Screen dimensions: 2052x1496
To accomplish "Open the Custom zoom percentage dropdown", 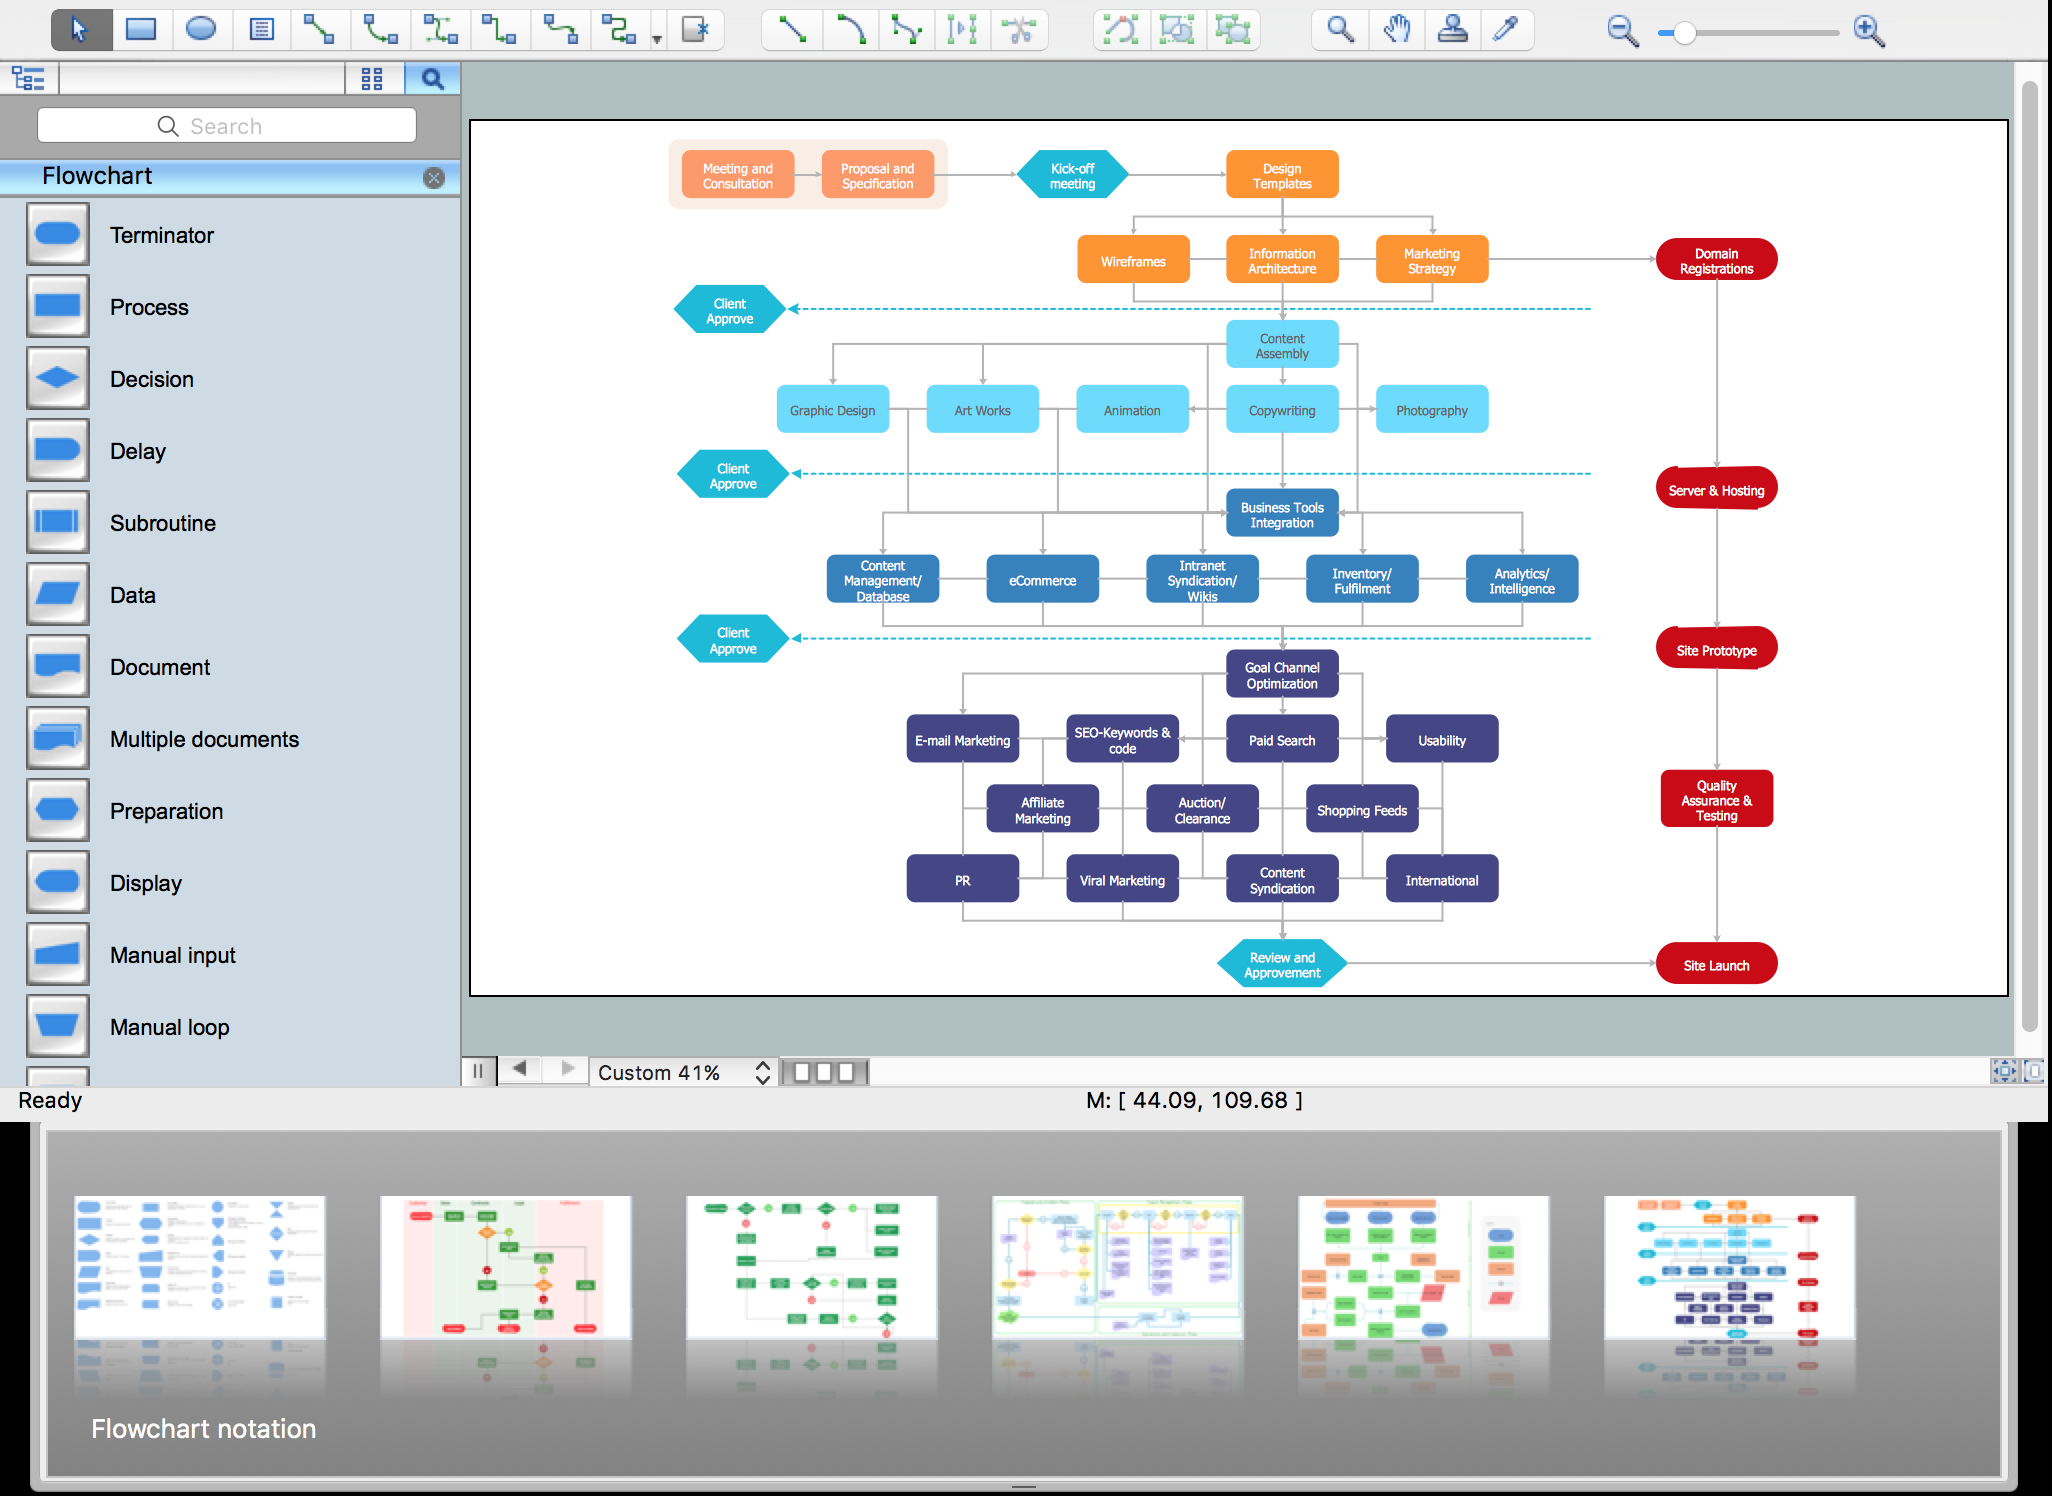I will pyautogui.click(x=763, y=1071).
